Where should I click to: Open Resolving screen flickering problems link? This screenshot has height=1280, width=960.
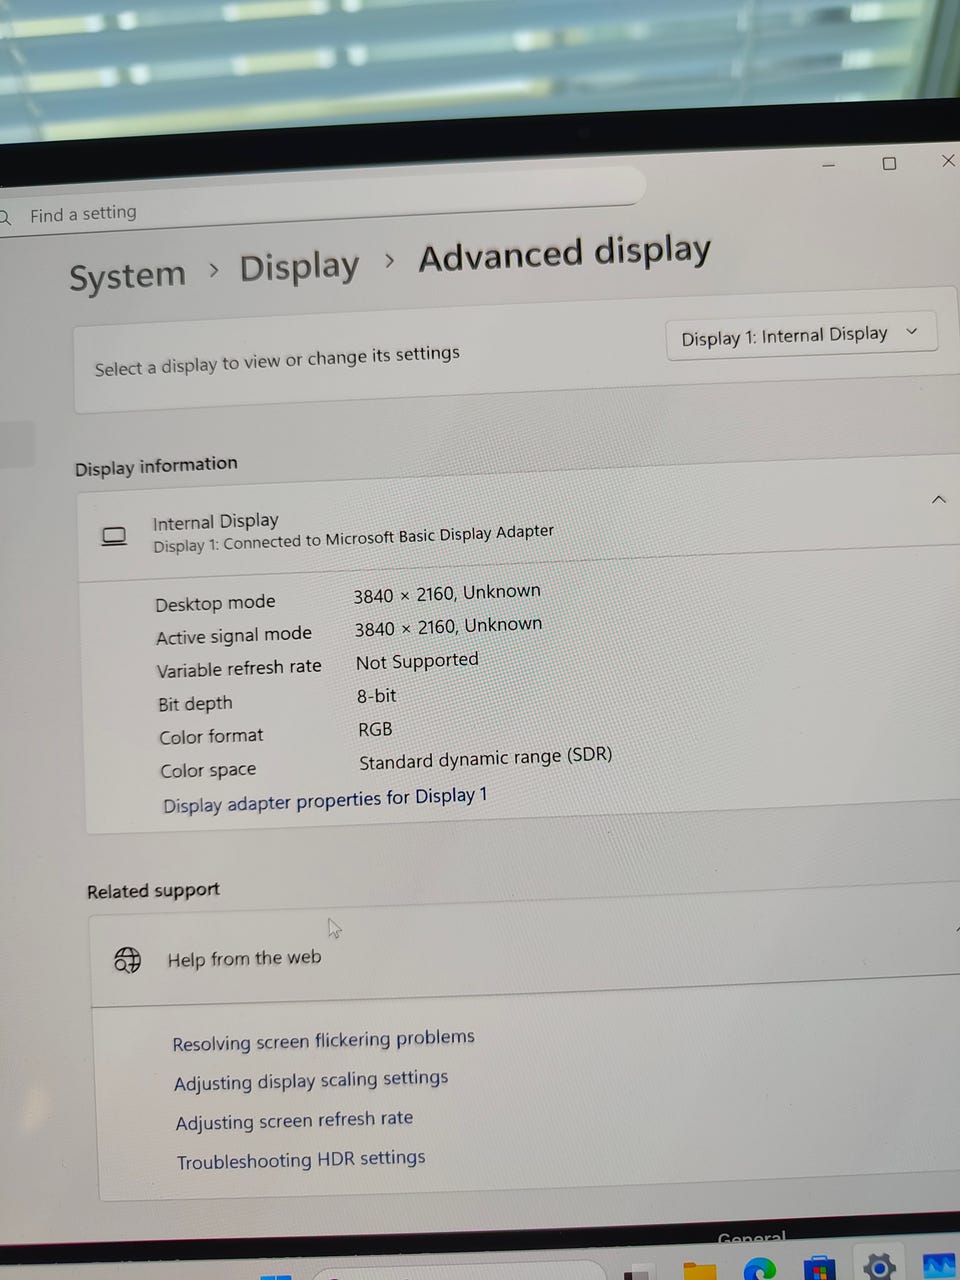click(323, 1040)
